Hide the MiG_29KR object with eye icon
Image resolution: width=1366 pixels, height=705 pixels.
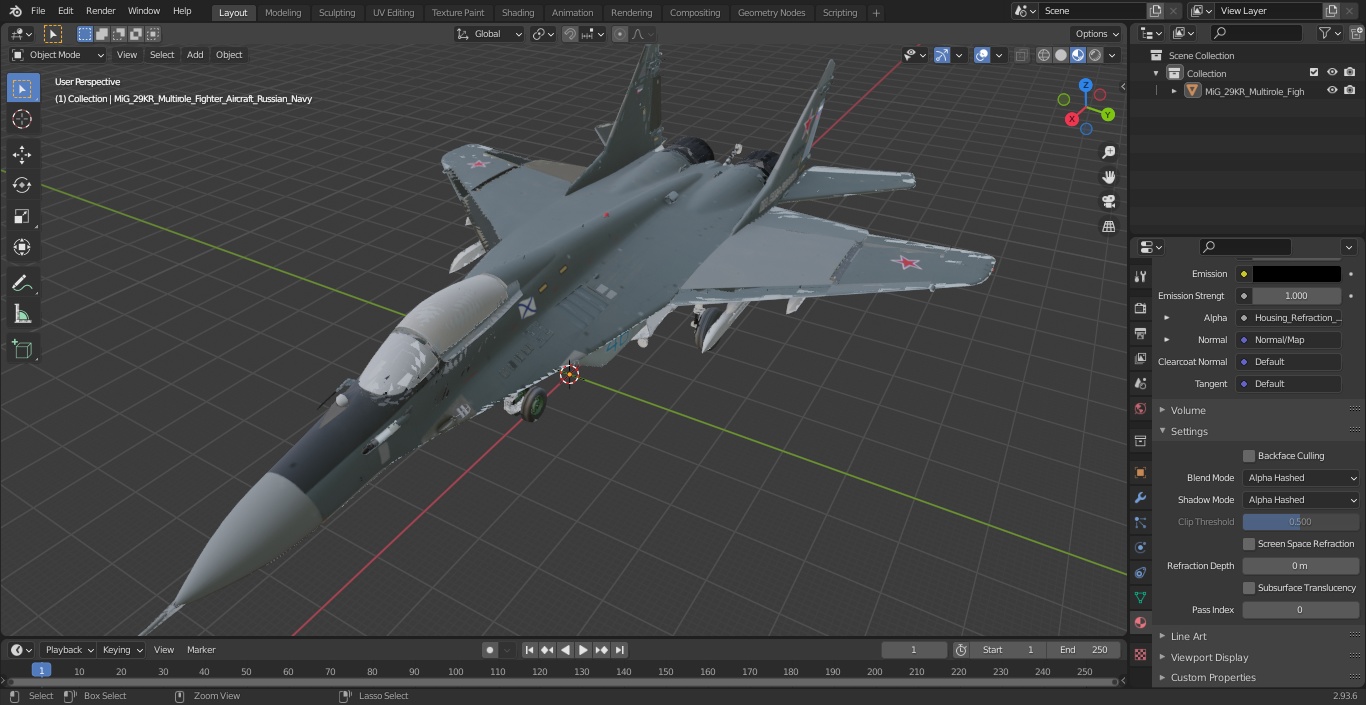1332,91
